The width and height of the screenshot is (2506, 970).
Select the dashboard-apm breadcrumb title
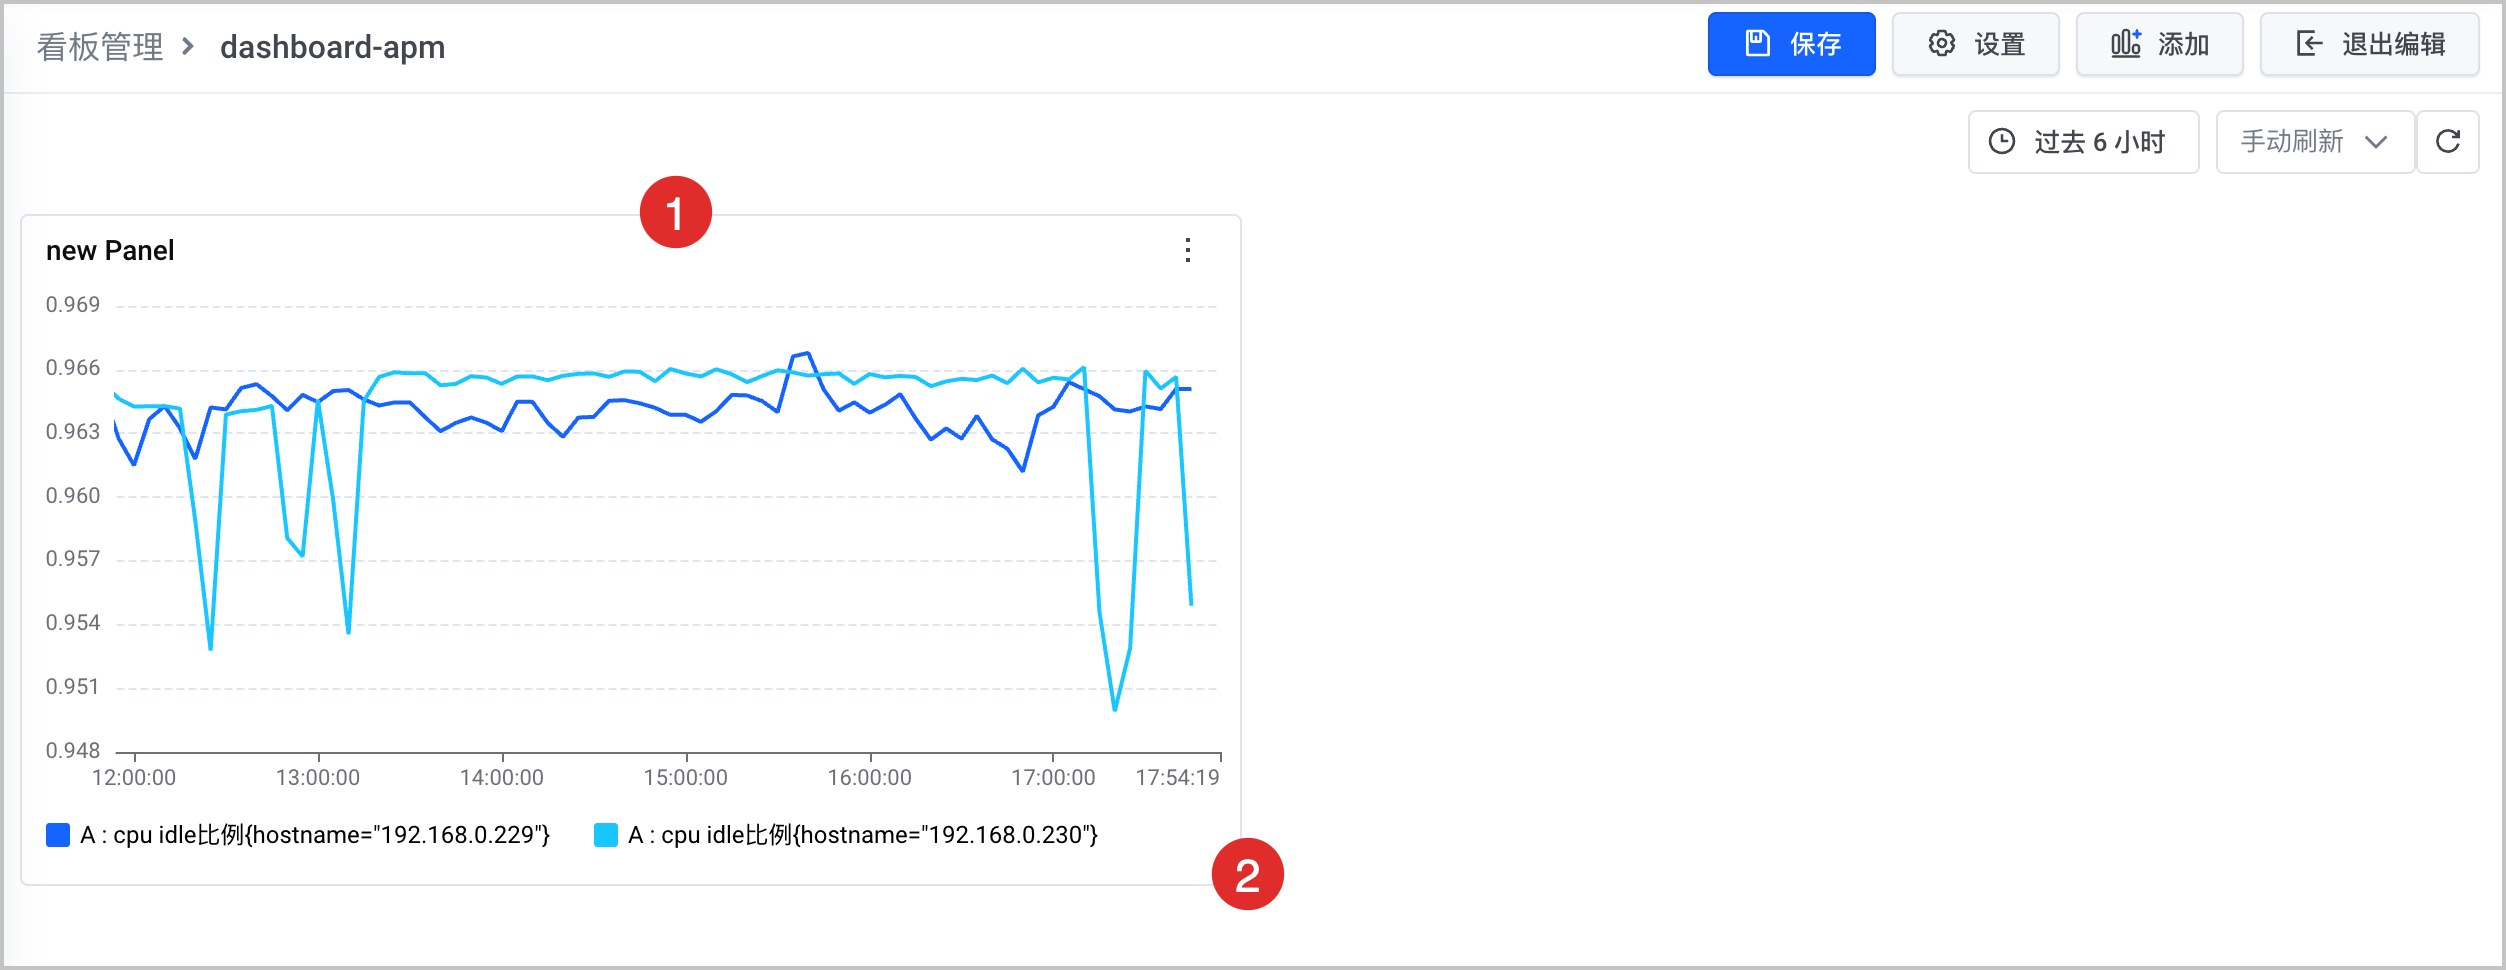coord(332,47)
